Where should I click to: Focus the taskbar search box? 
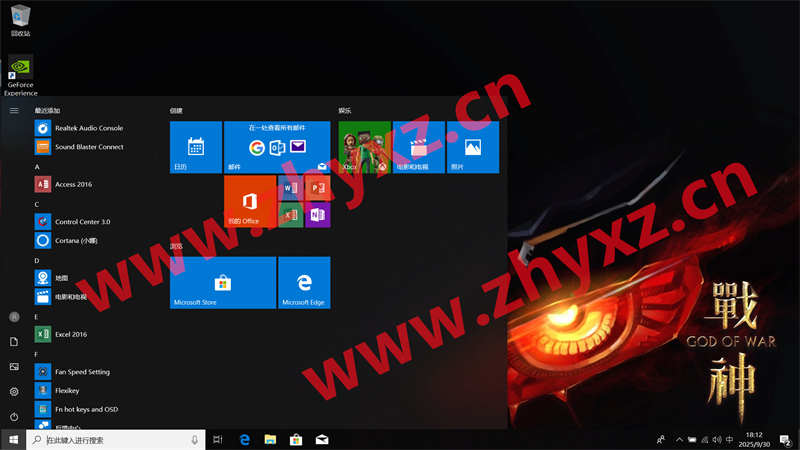pos(116,439)
